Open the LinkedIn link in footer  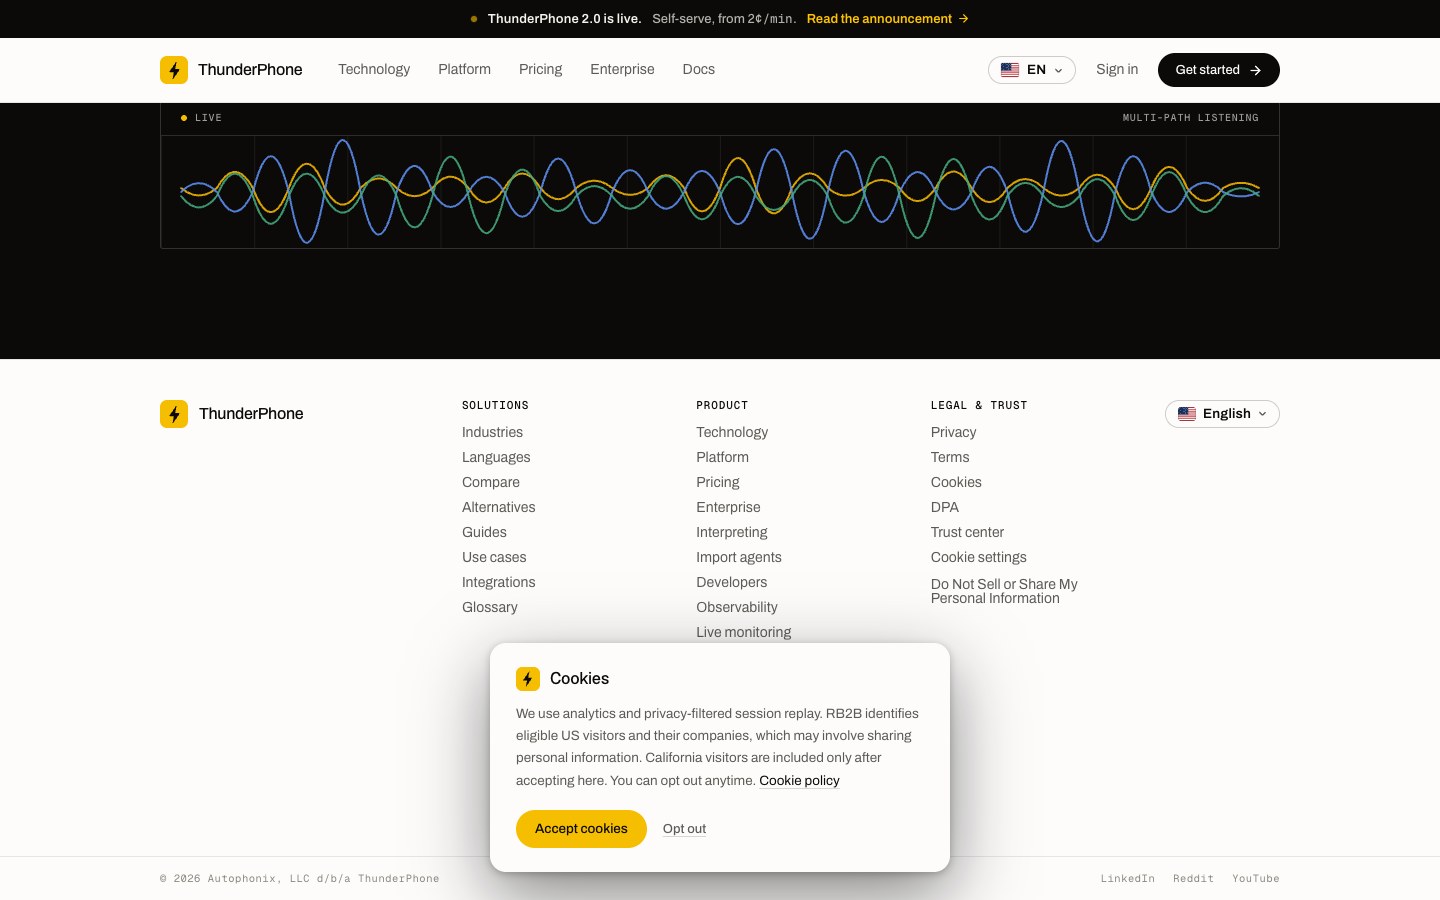tap(1128, 879)
